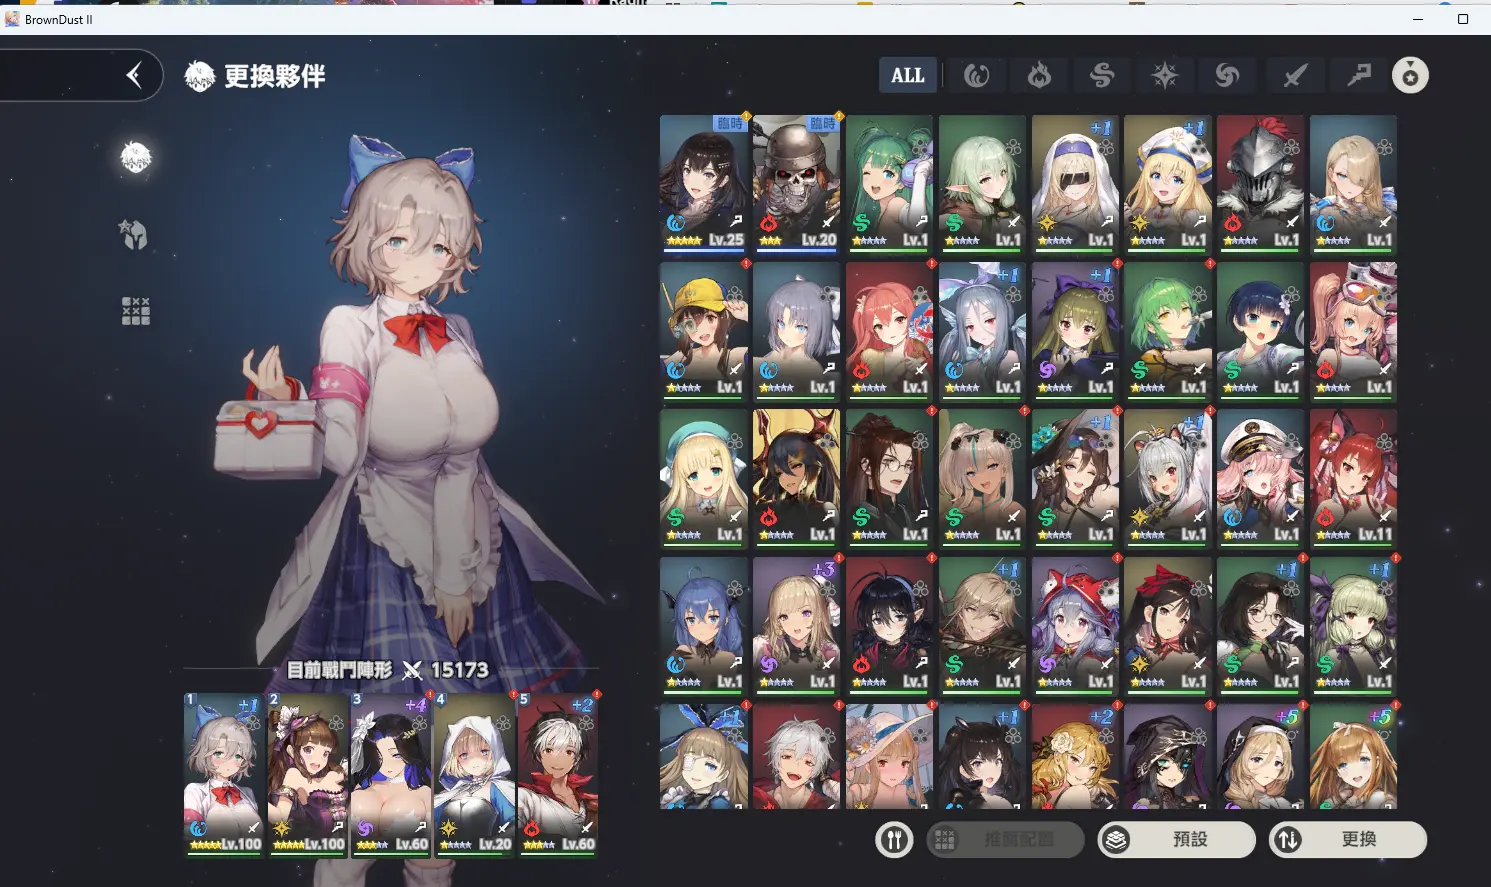This screenshot has height=887, width=1491.
Task: Choose the glasses brown ponytail companion card
Action: click(889, 478)
